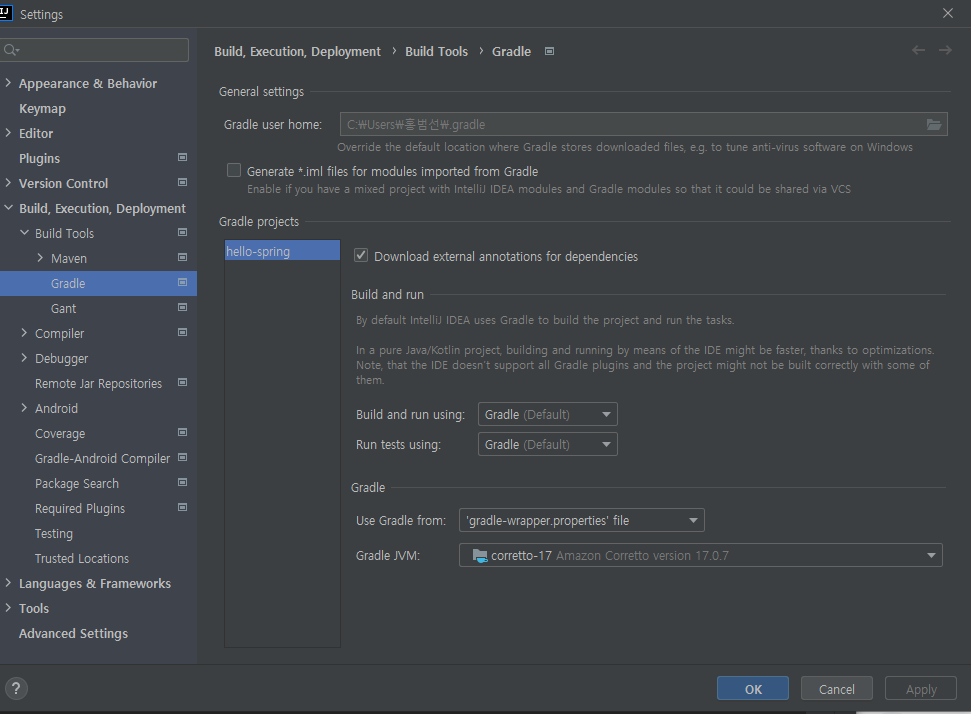This screenshot has width=971, height=714.
Task: Expand the Version Control section
Action: coord(8,183)
